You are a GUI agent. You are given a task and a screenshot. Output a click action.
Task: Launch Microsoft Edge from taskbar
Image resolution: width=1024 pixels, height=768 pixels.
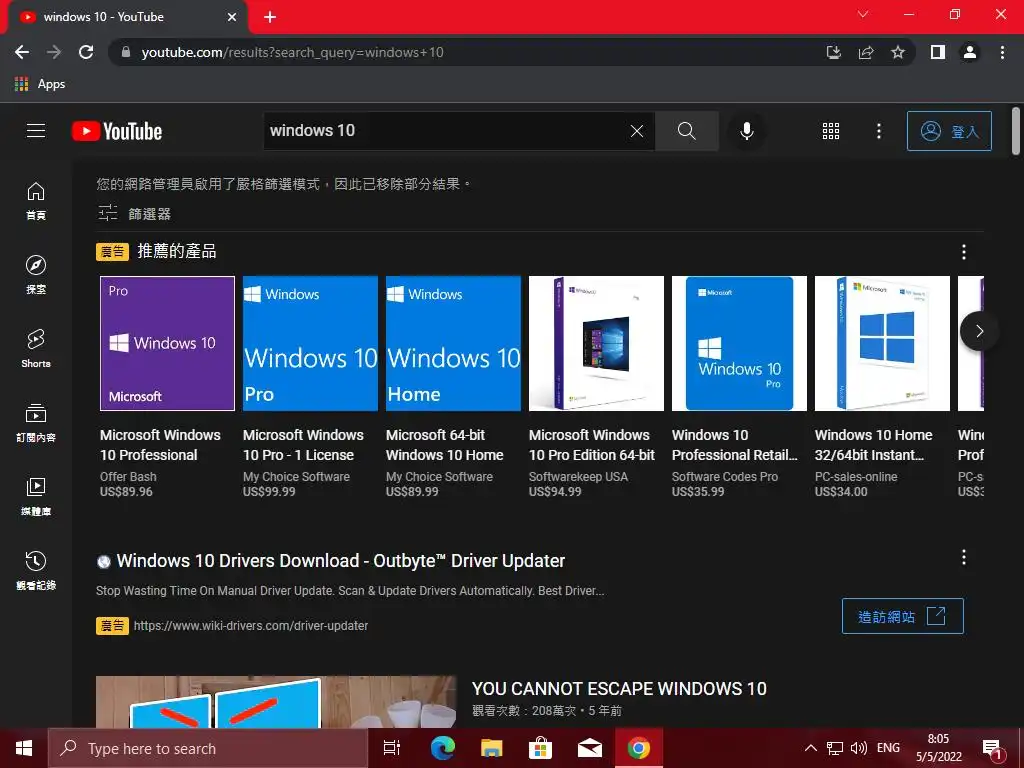(442, 748)
